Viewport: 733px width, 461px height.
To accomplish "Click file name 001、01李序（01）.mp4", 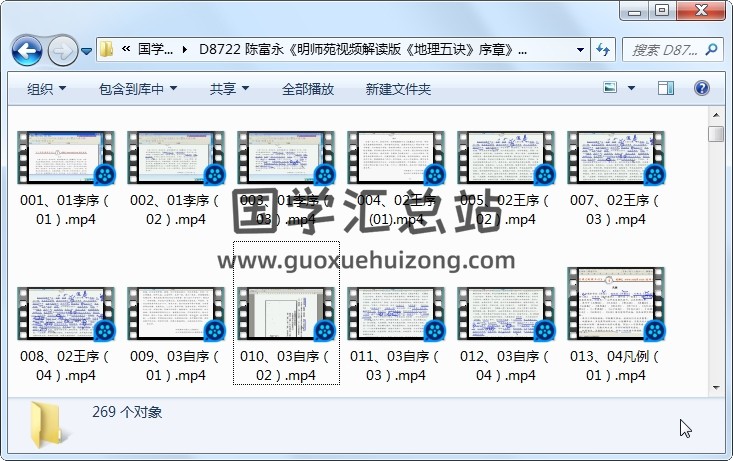I will click(66, 210).
